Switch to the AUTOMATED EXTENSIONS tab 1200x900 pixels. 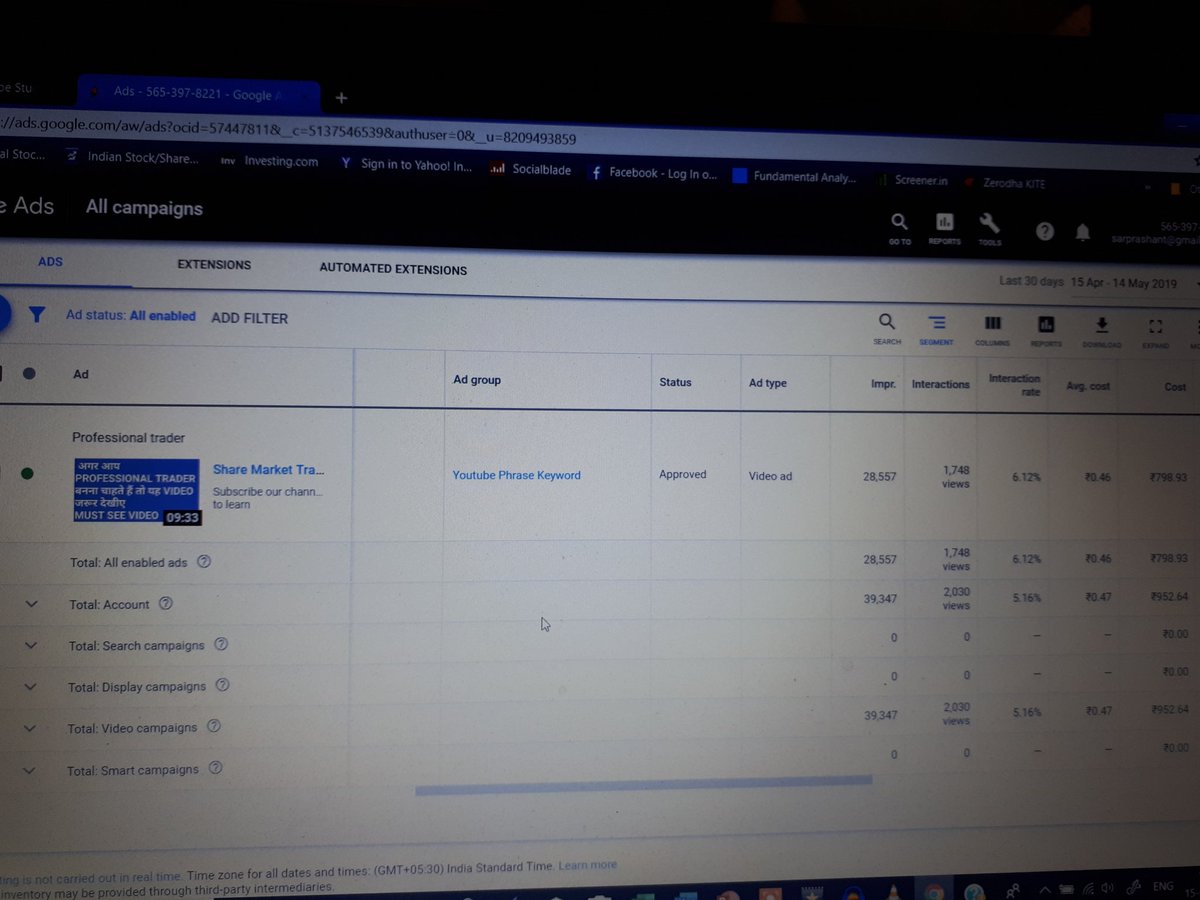(393, 269)
